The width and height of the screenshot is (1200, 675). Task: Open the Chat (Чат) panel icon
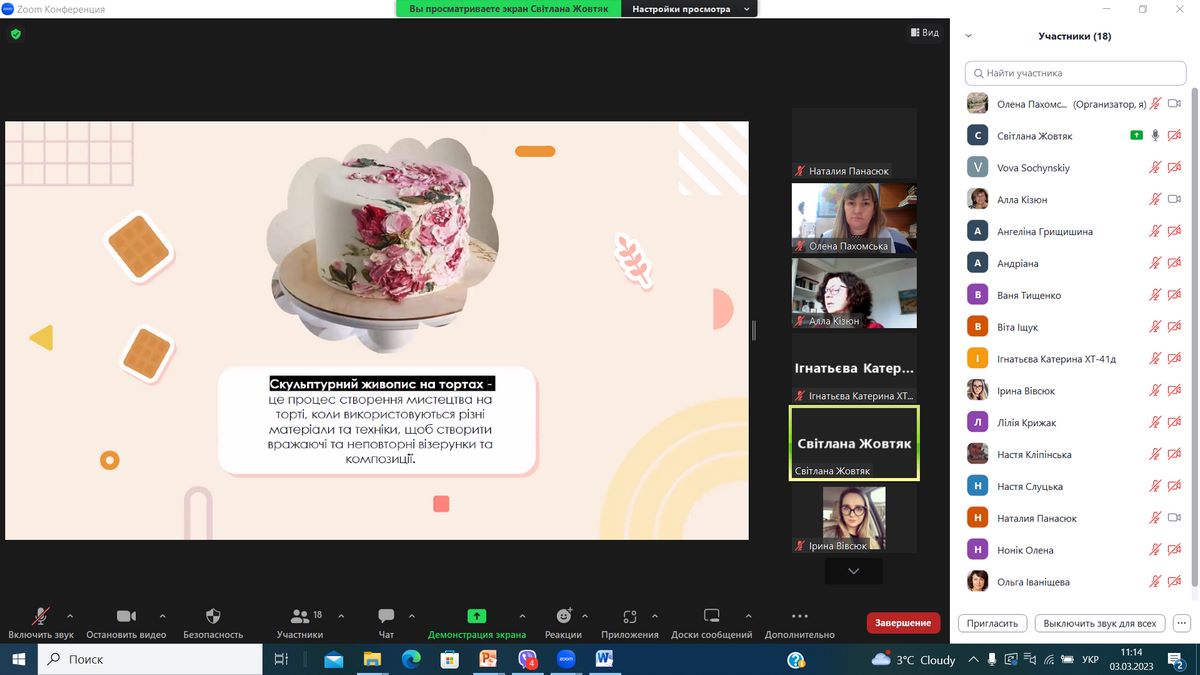pyautogui.click(x=386, y=616)
